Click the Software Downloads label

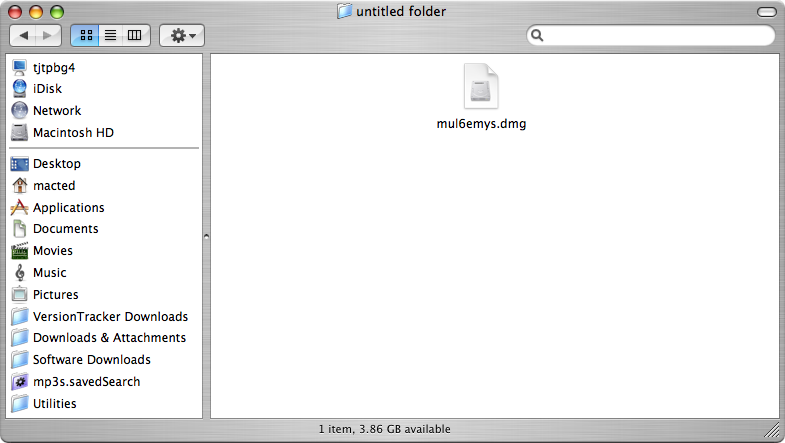(x=92, y=360)
